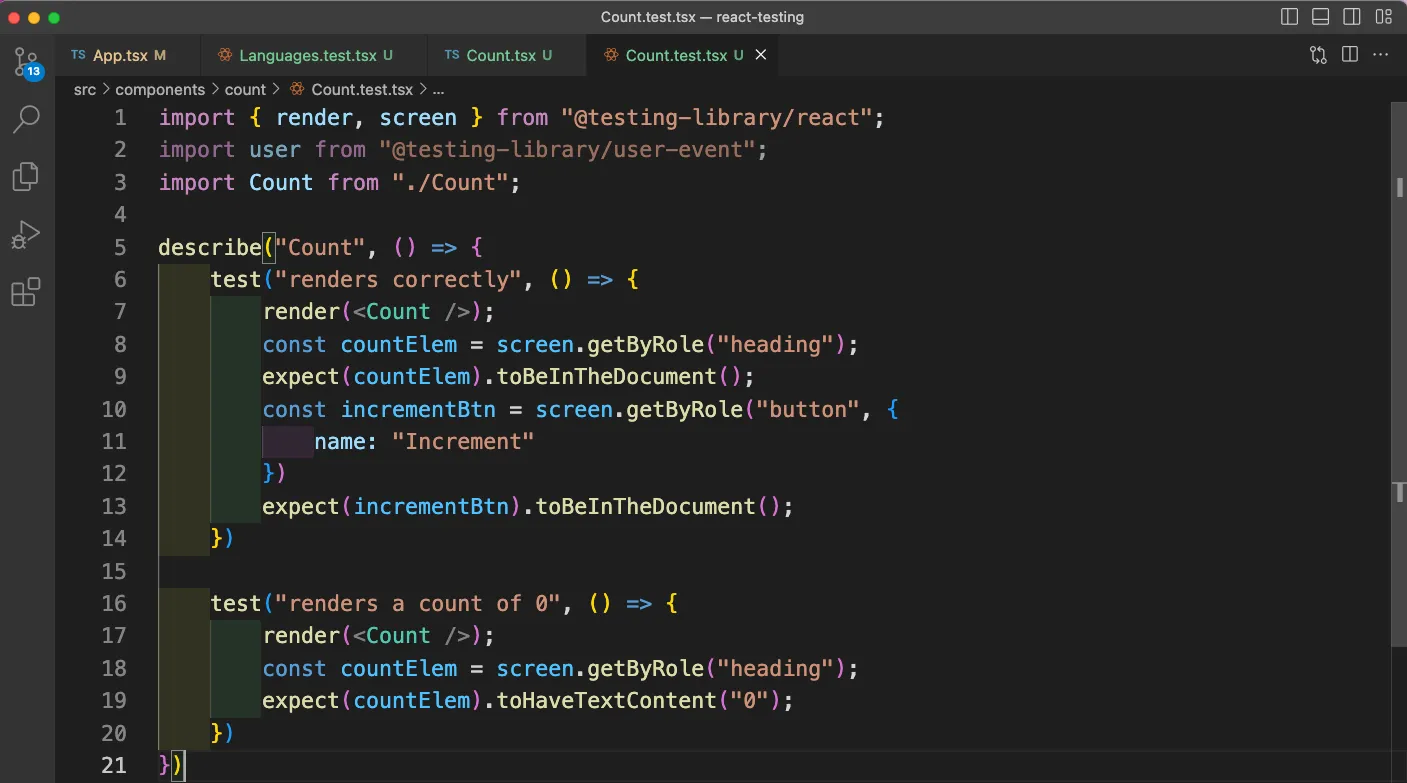The height and width of the screenshot is (783, 1407).
Task: Open the editor More Actions ellipsis
Action: [1383, 55]
